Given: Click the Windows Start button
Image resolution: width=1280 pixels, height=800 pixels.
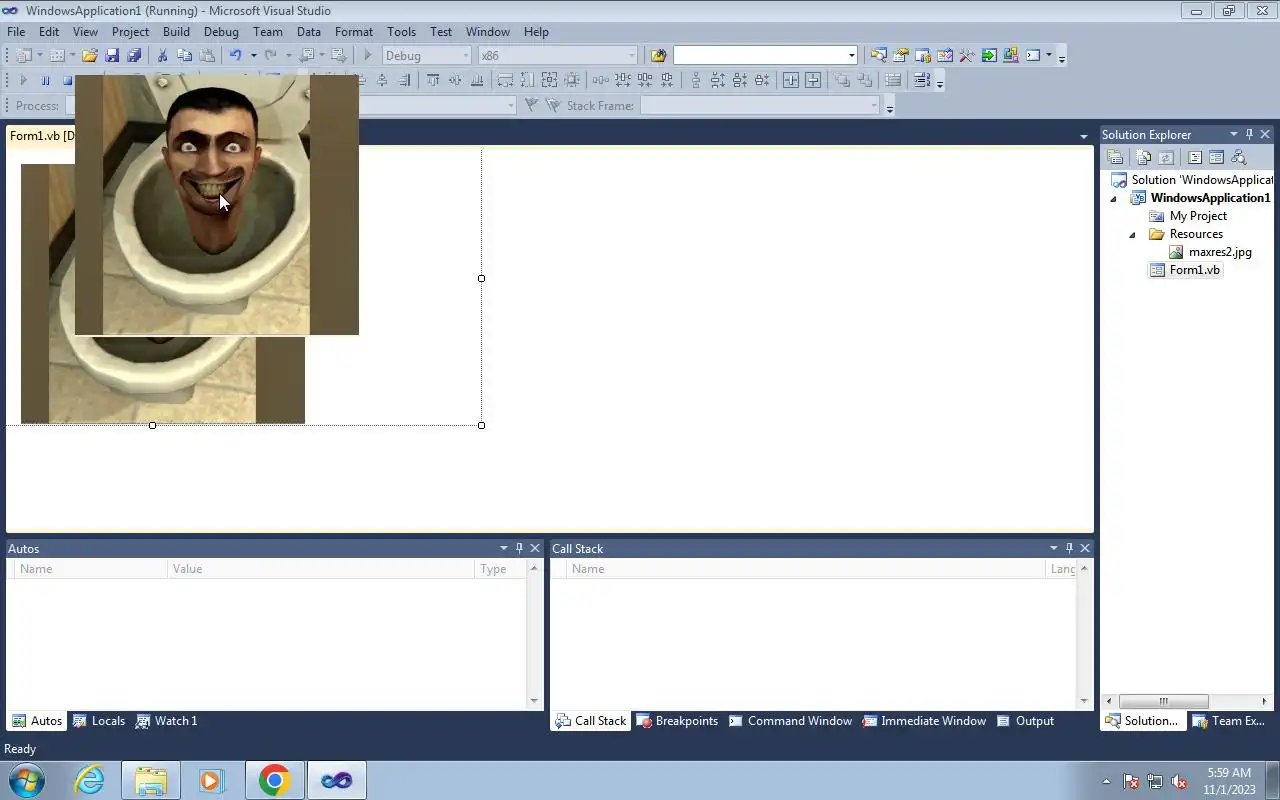Looking at the screenshot, I should (x=26, y=780).
